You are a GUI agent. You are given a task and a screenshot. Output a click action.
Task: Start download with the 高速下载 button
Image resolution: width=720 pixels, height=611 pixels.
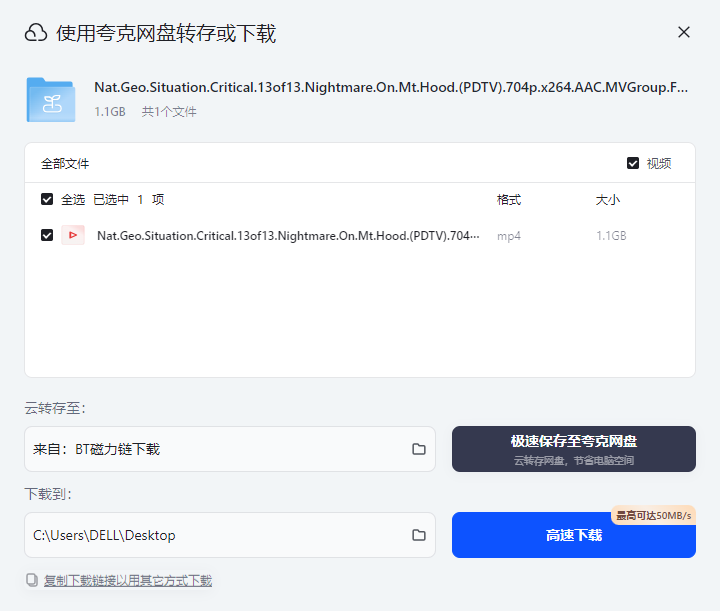(573, 536)
